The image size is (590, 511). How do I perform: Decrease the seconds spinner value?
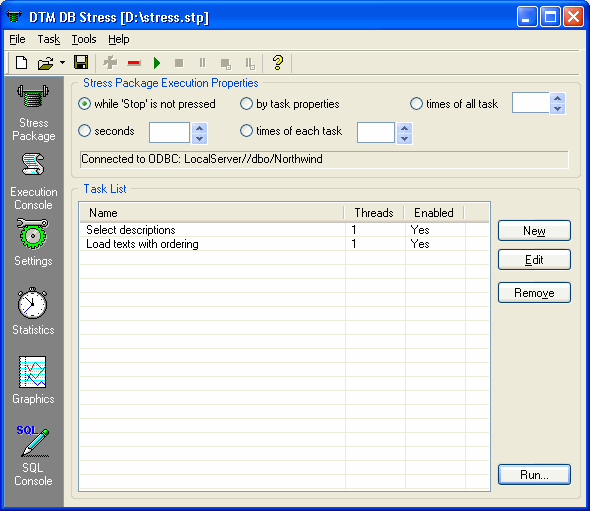tap(199, 138)
